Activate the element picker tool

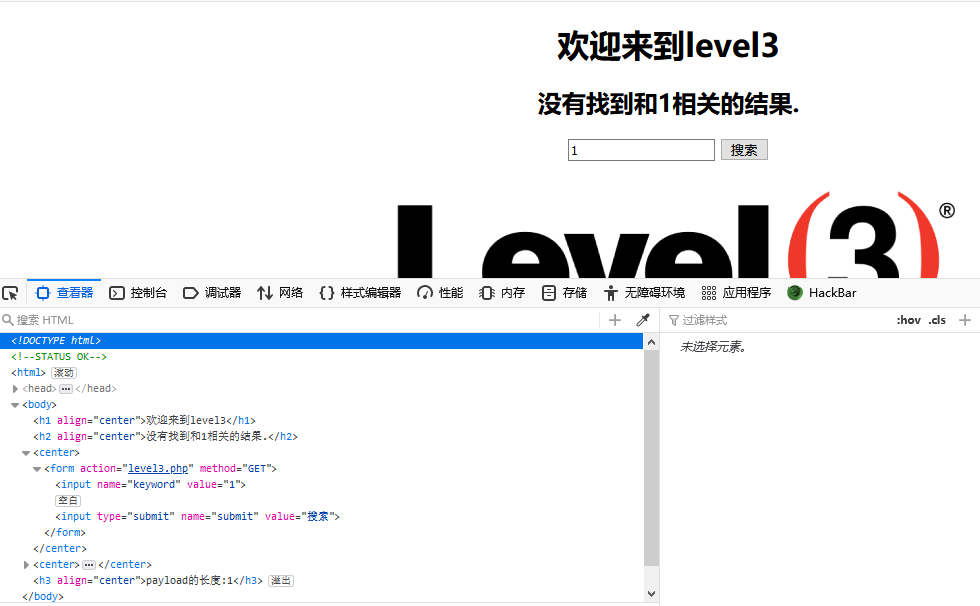tap(11, 293)
